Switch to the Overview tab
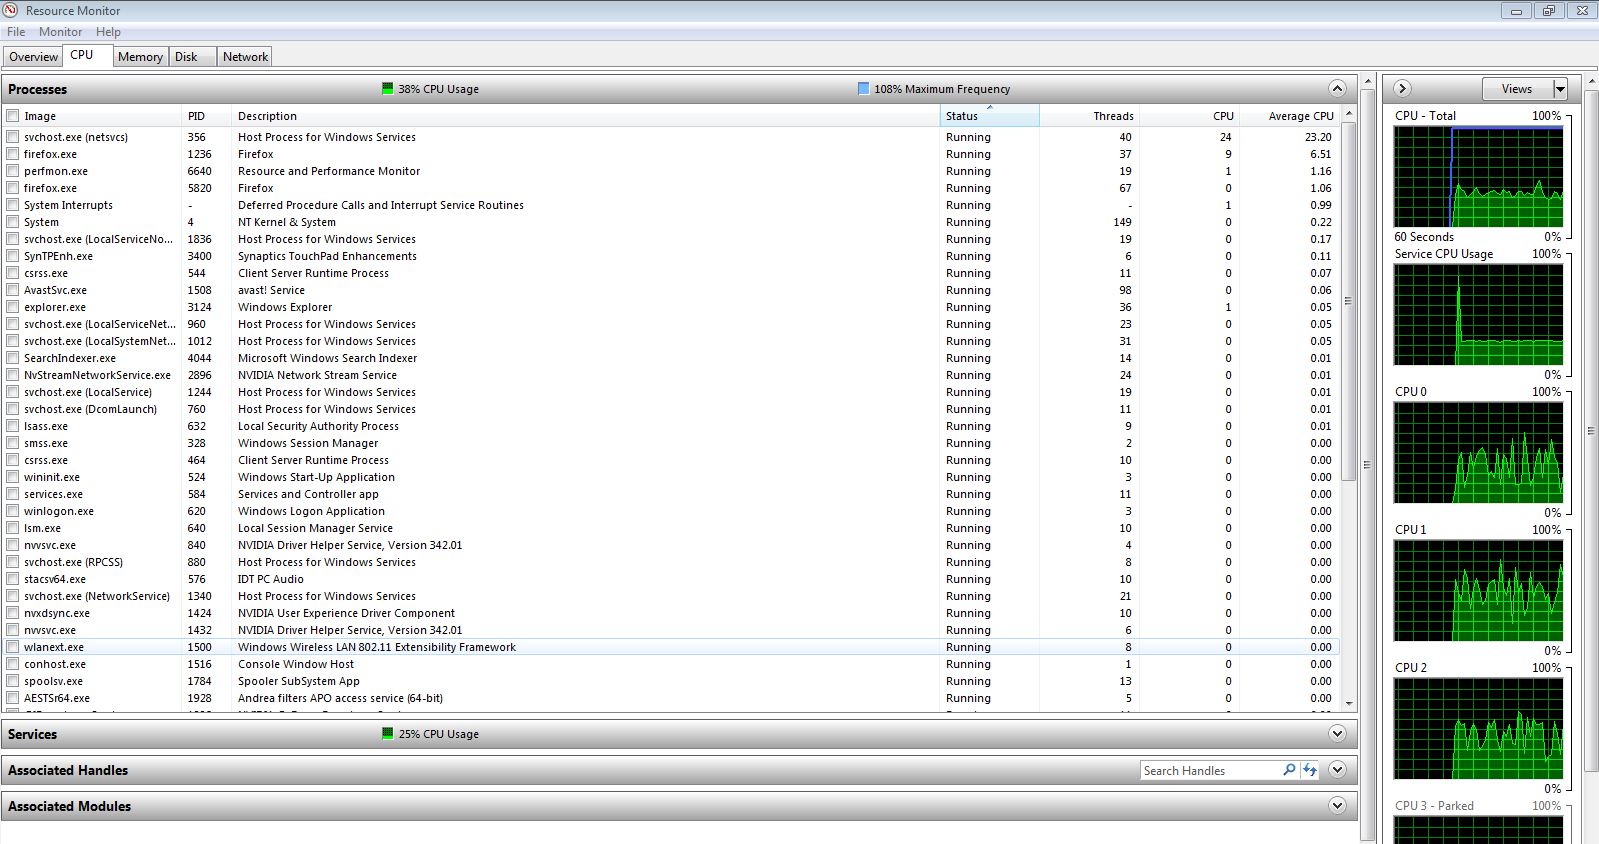 [33, 57]
